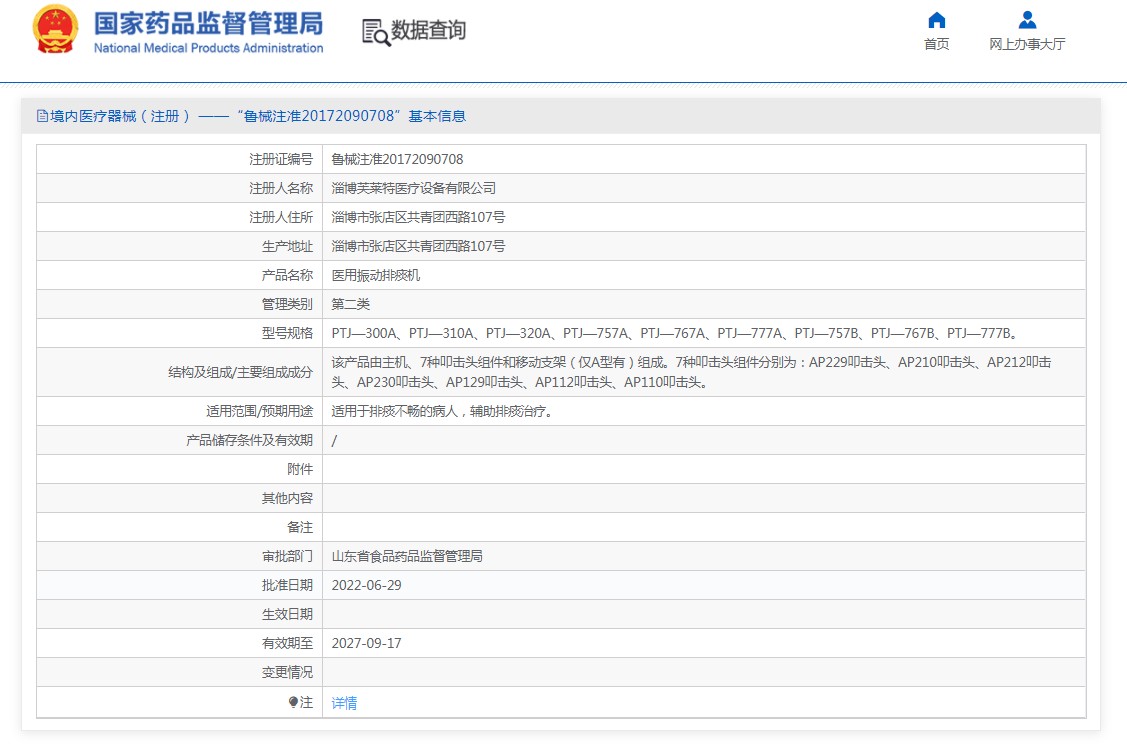The height and width of the screenshot is (750, 1127).
Task: Click the registration number 鲁械注准20172090708 value
Action: [397, 159]
